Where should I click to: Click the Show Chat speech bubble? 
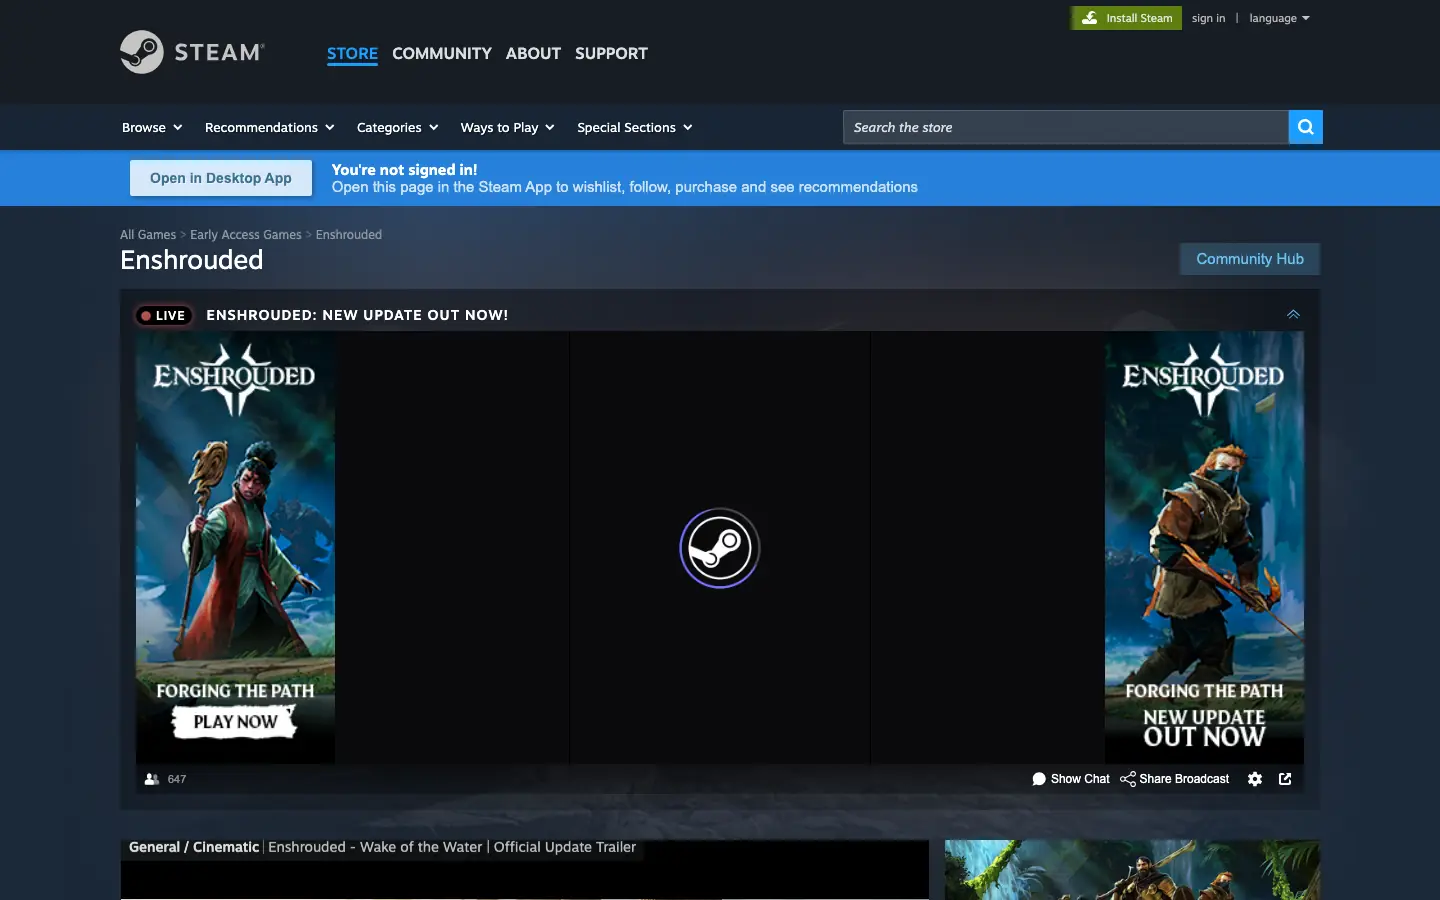tap(1039, 779)
